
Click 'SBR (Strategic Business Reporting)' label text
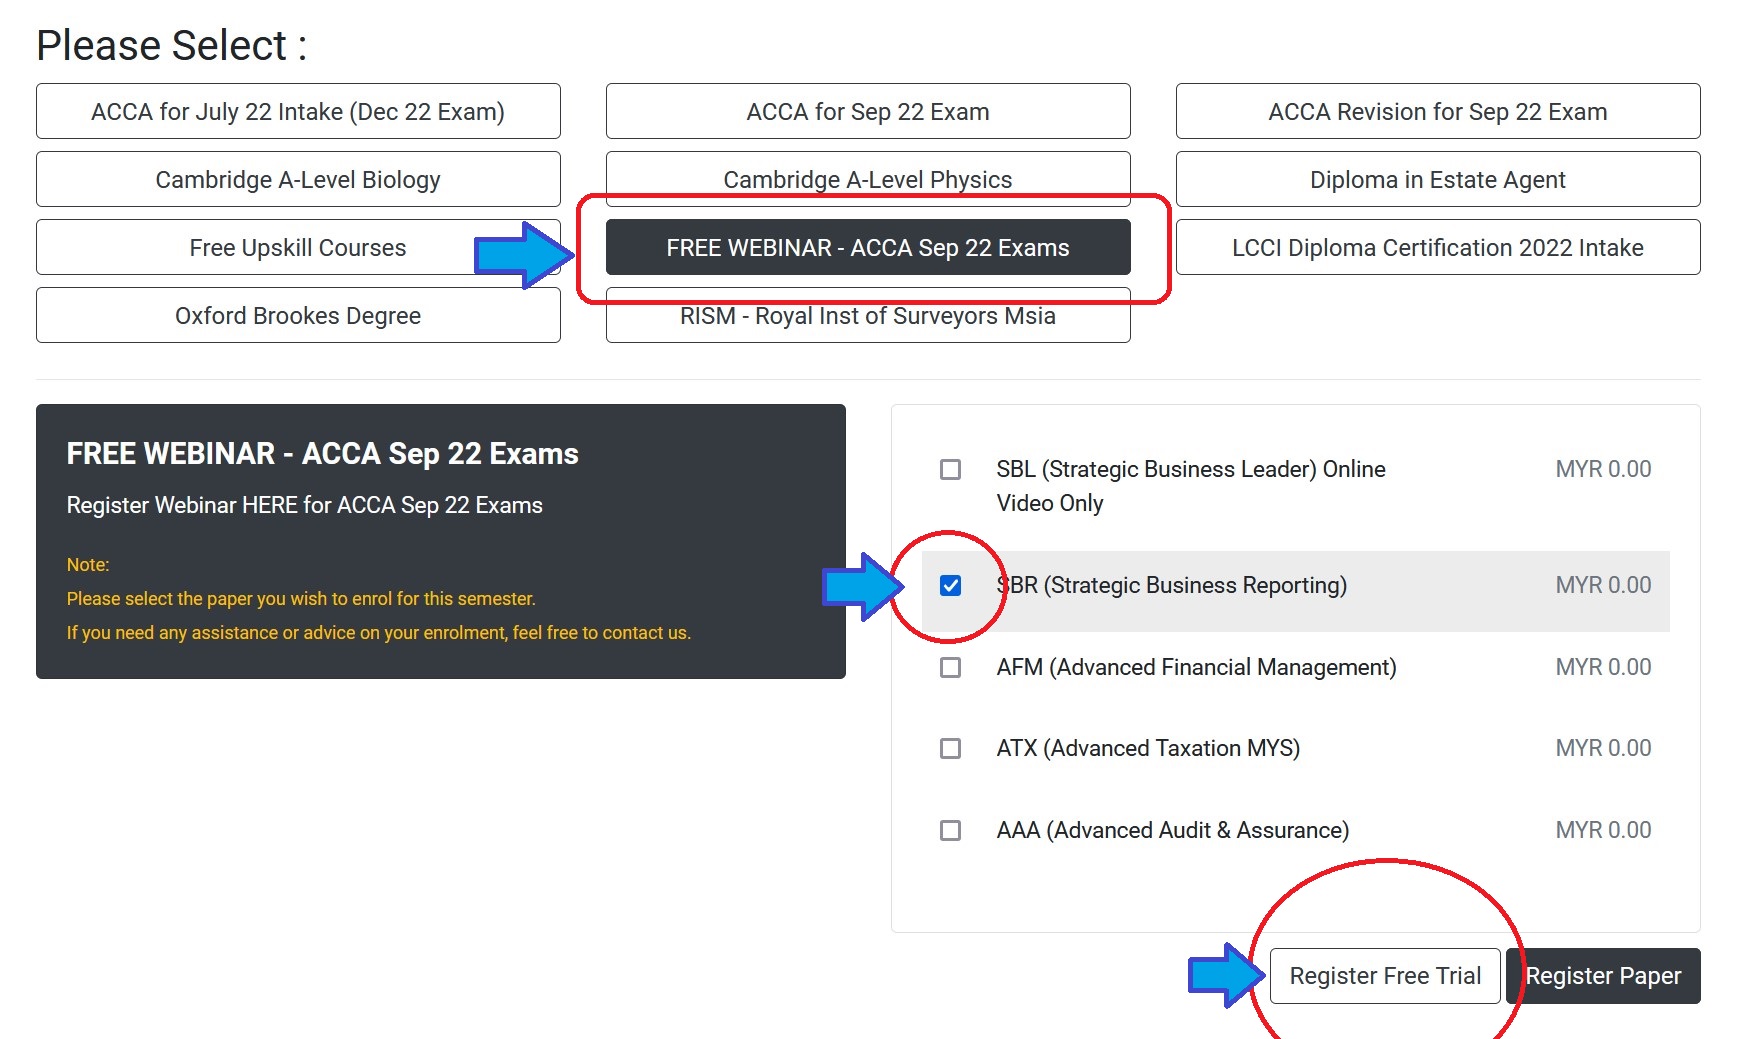1172,585
